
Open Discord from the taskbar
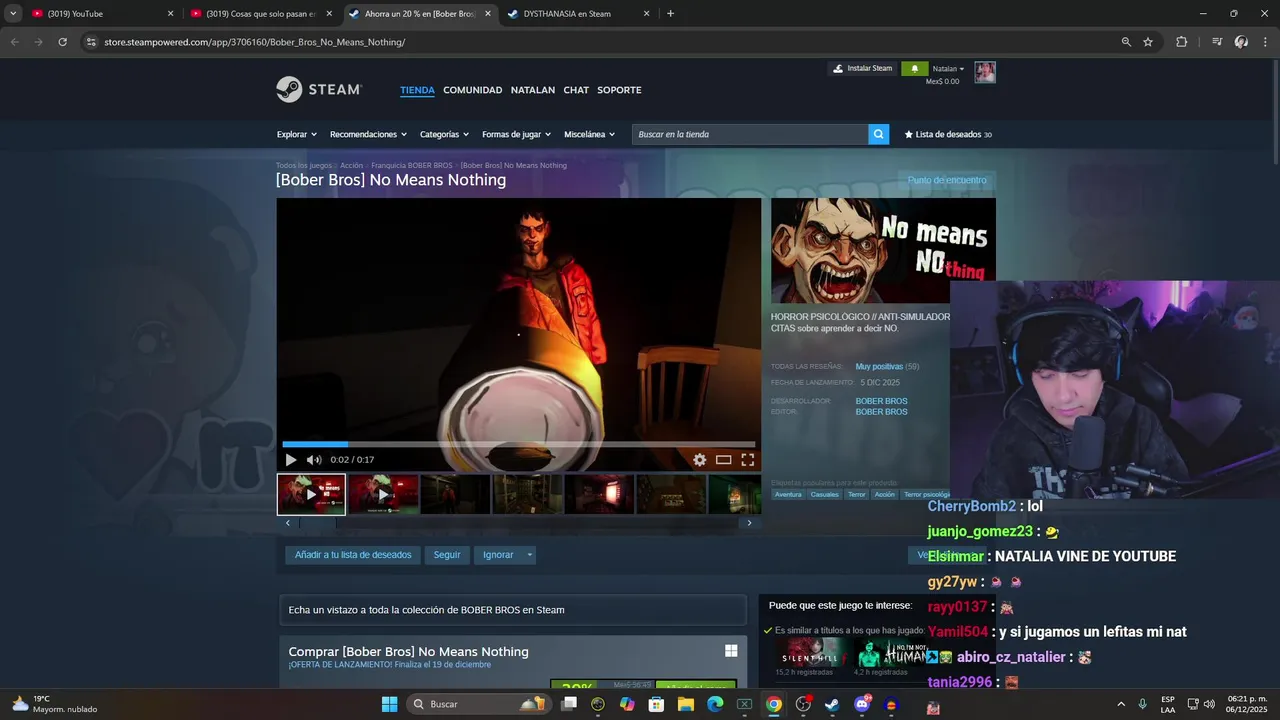click(x=862, y=704)
